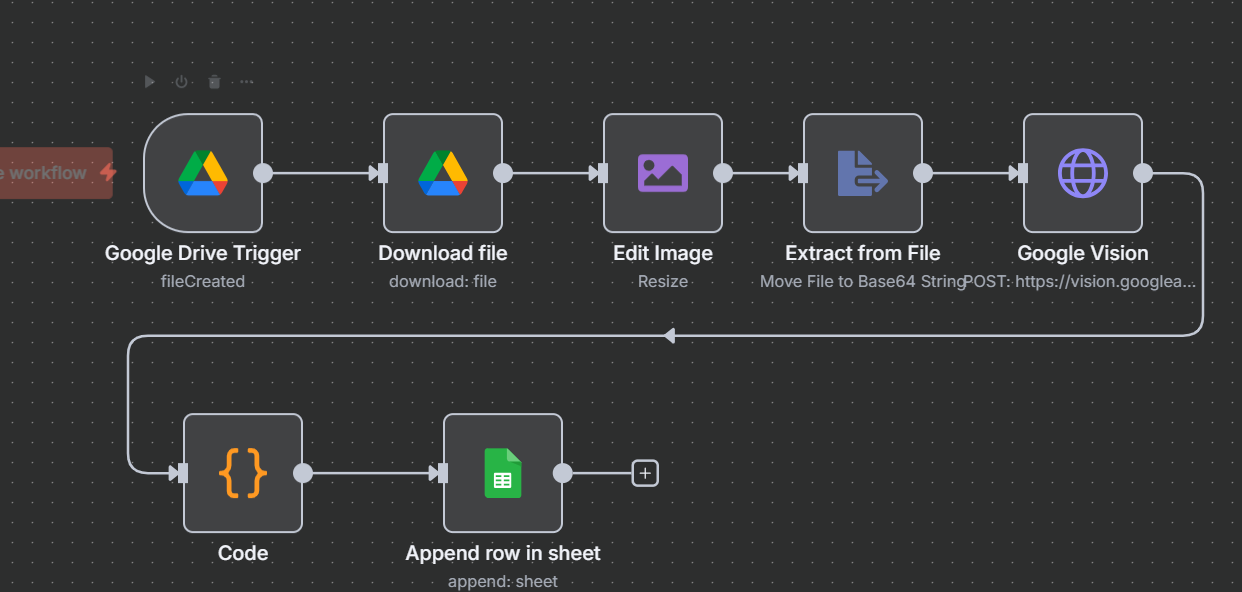Click the 'Edit Image' label

pyautogui.click(x=663, y=253)
